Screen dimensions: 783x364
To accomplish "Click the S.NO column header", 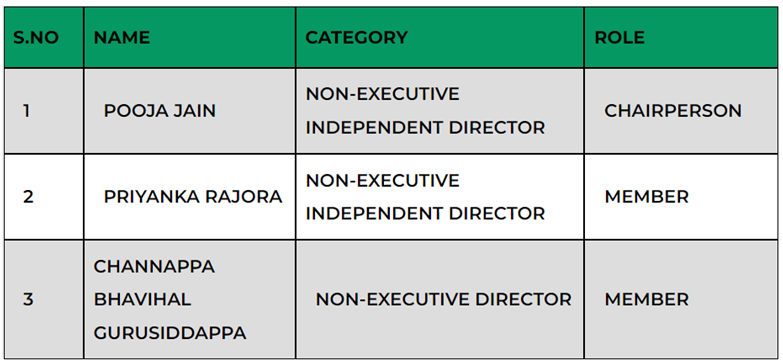I will click(x=44, y=37).
